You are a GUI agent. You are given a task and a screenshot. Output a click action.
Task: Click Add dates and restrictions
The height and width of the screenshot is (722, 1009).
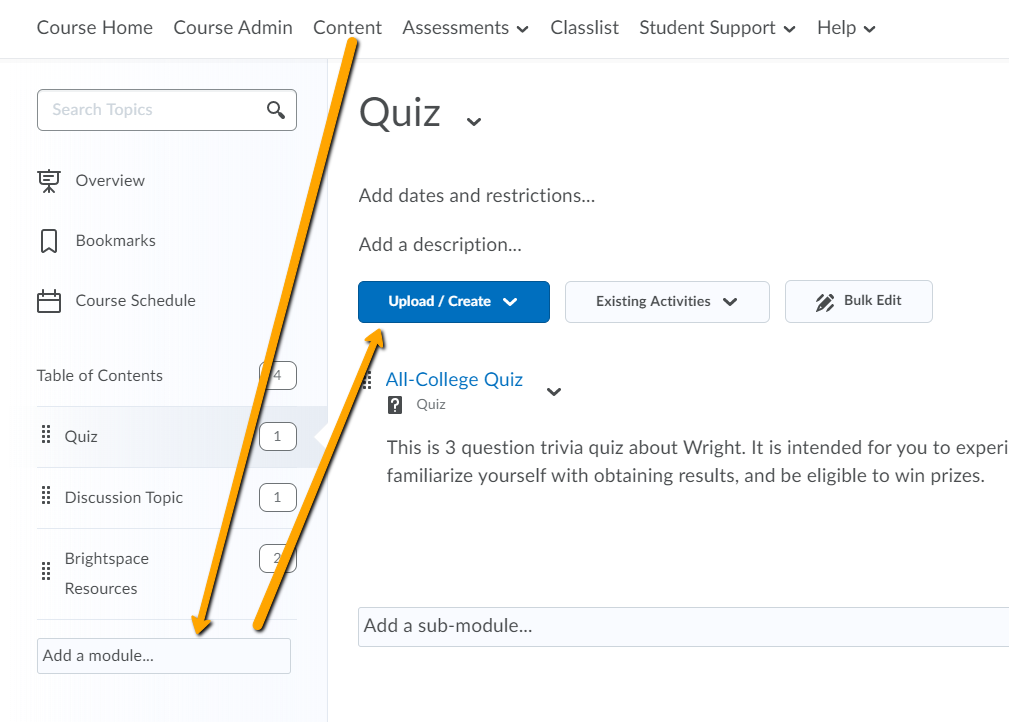(x=476, y=195)
